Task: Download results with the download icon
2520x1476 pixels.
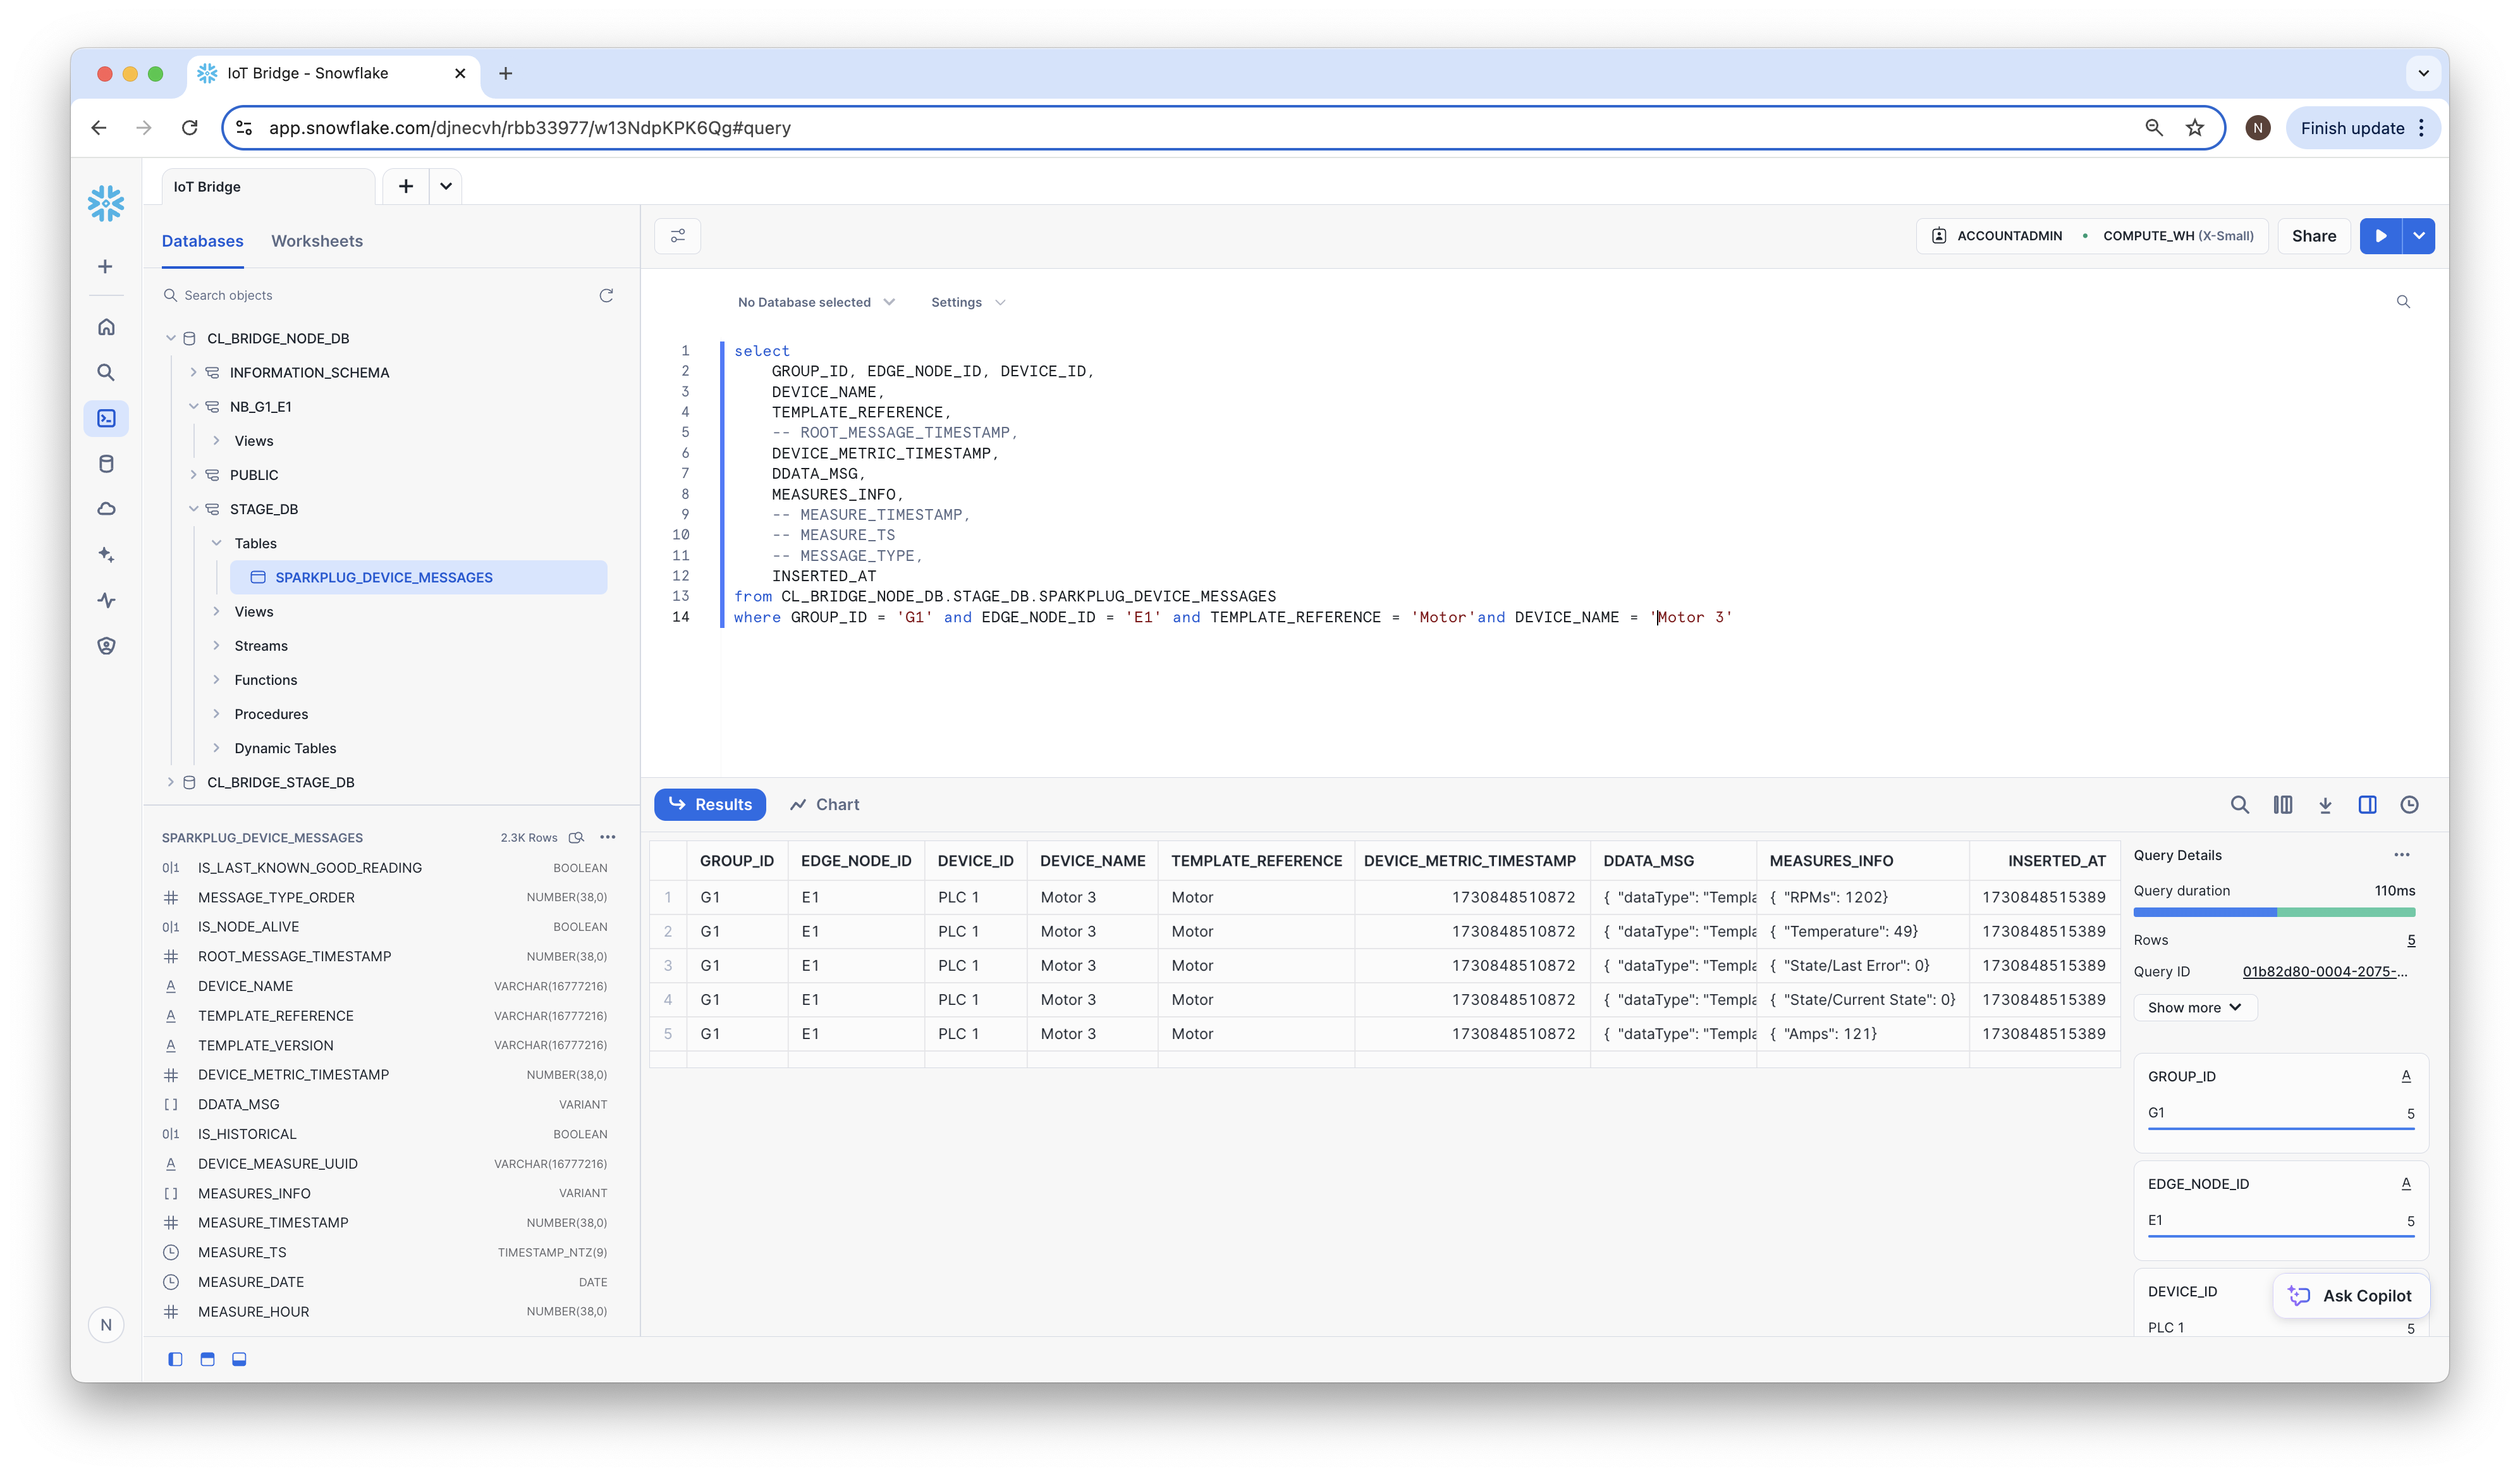Action: pos(2325,805)
